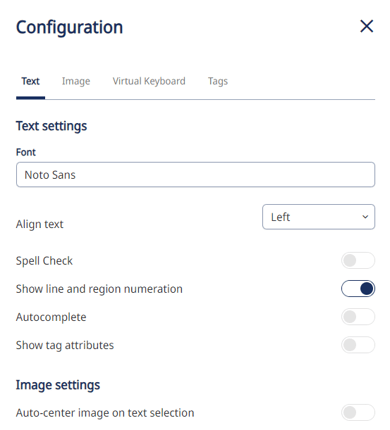The height and width of the screenshot is (430, 390).
Task: Close the Configuration panel
Action: click(x=366, y=26)
